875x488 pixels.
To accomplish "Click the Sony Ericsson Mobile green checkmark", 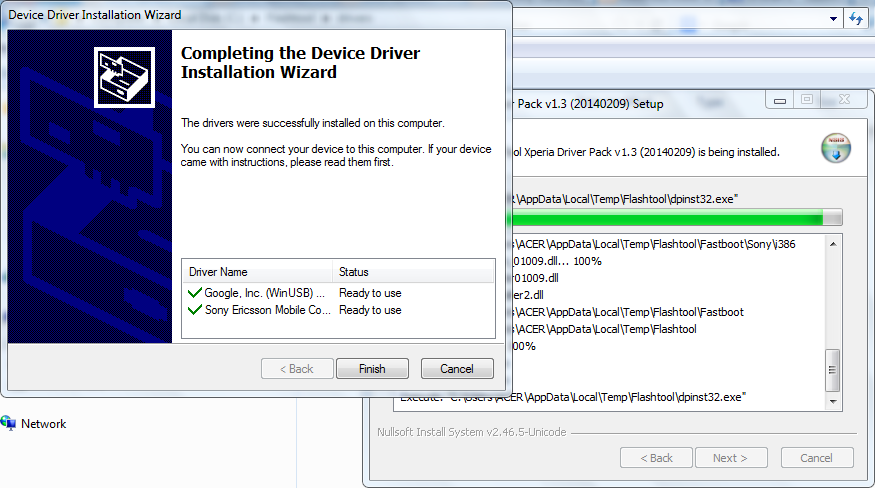I will [195, 309].
